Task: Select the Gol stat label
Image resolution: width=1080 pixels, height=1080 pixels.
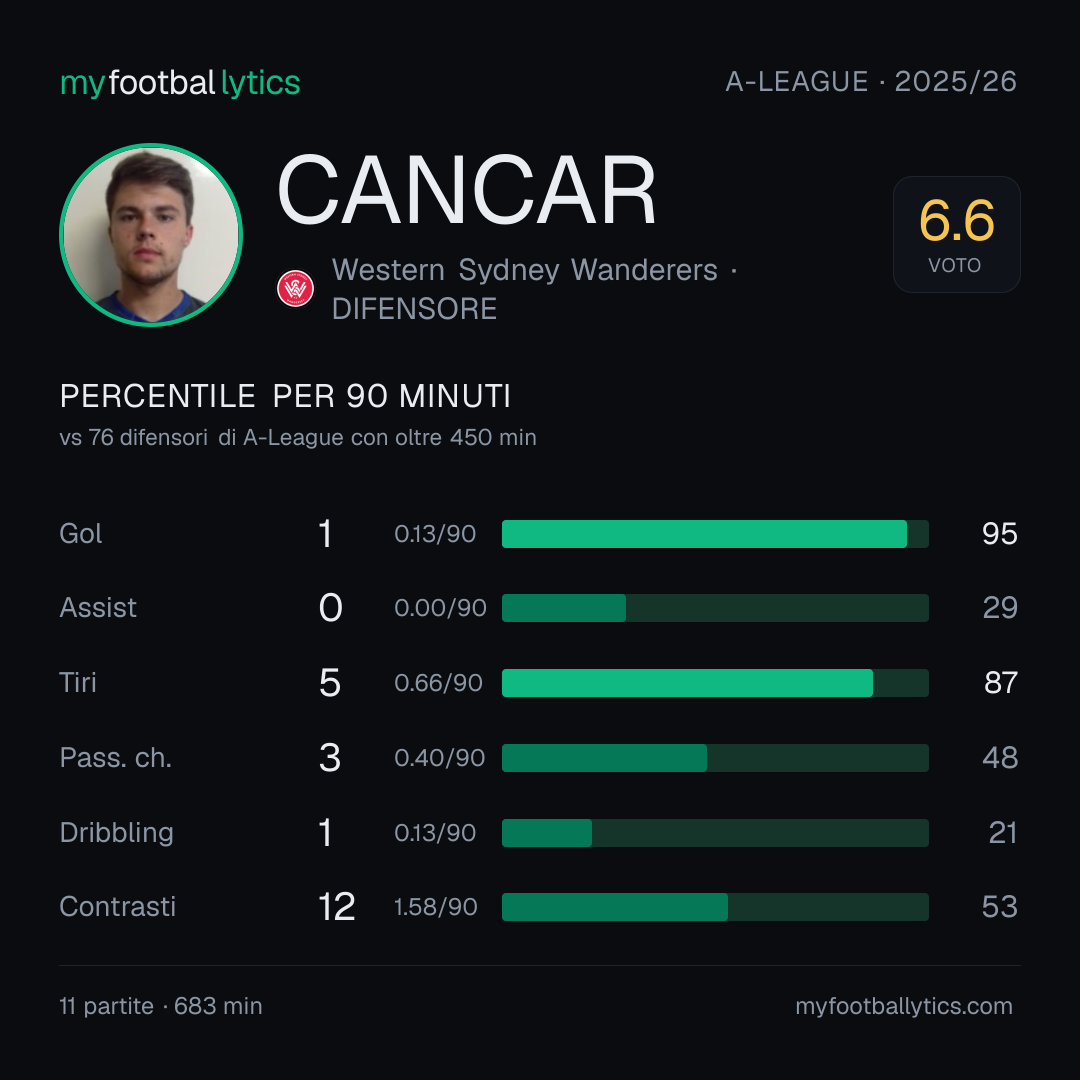Action: [81, 534]
